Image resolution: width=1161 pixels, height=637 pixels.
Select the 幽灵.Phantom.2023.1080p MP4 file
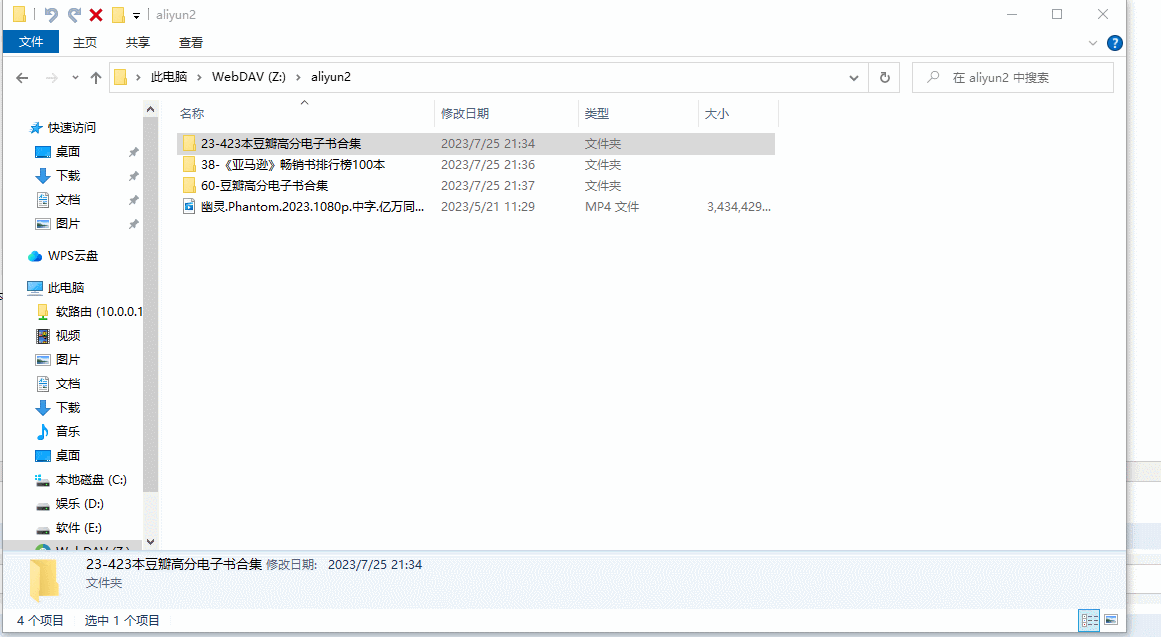tap(476, 207)
